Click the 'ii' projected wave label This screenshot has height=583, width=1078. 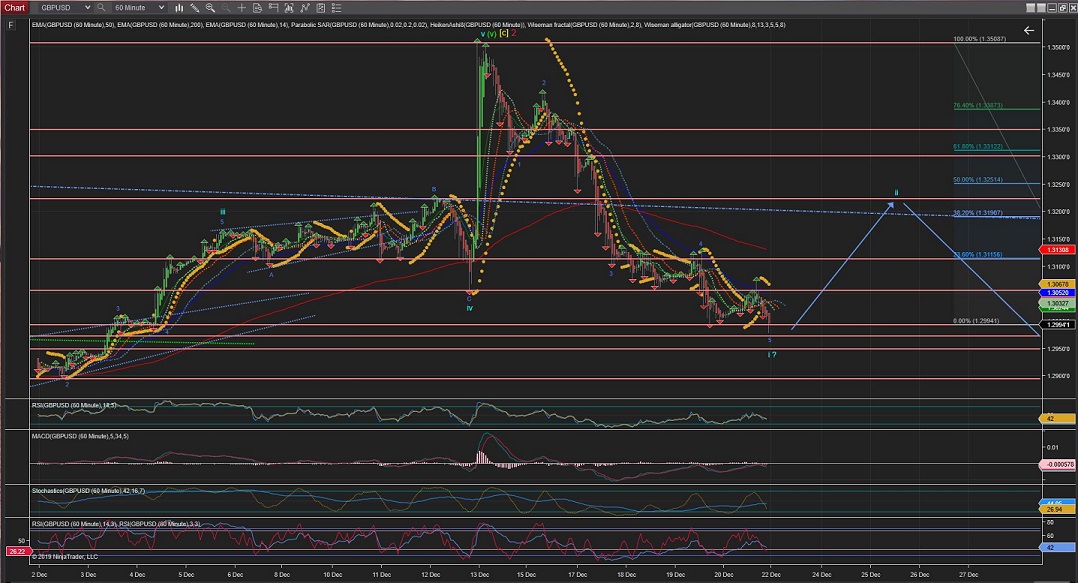pos(896,192)
